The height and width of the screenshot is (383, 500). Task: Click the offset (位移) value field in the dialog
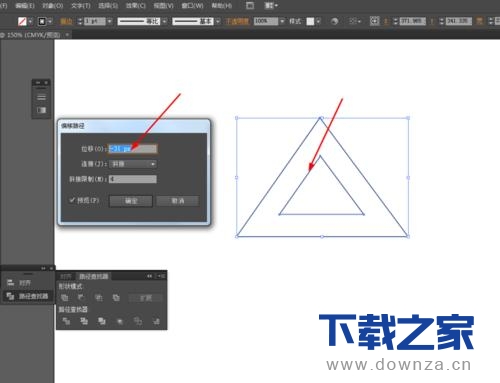(x=133, y=148)
